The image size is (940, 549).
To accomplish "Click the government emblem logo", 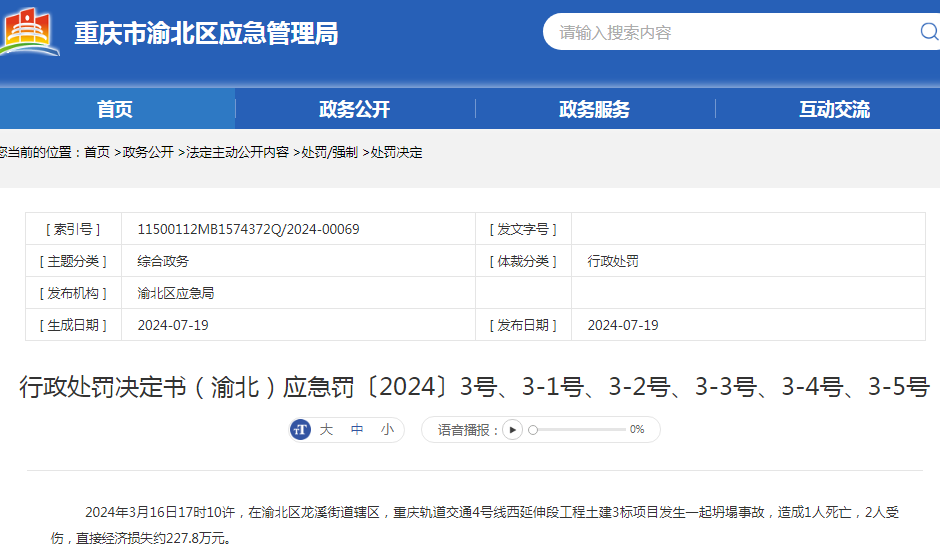I will (x=30, y=32).
